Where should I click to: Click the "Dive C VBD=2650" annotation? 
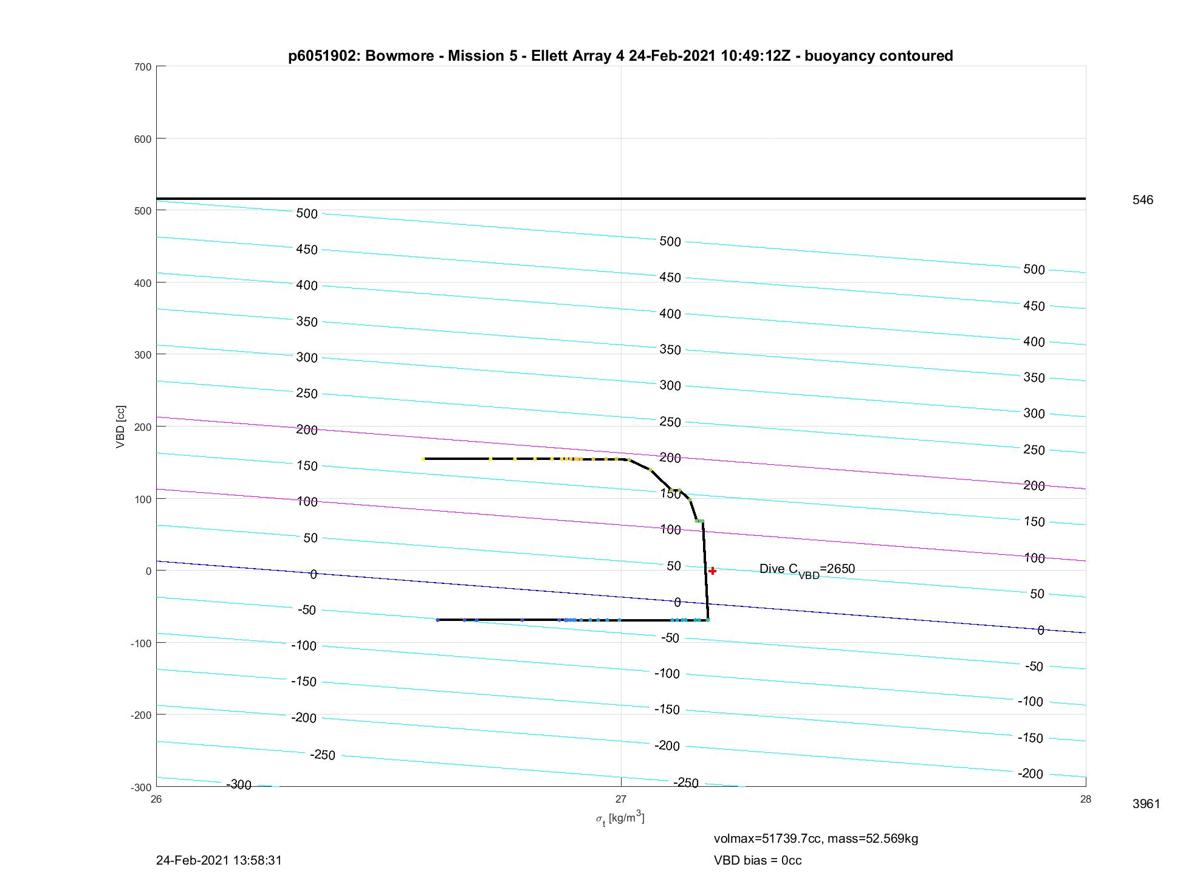pyautogui.click(x=807, y=570)
